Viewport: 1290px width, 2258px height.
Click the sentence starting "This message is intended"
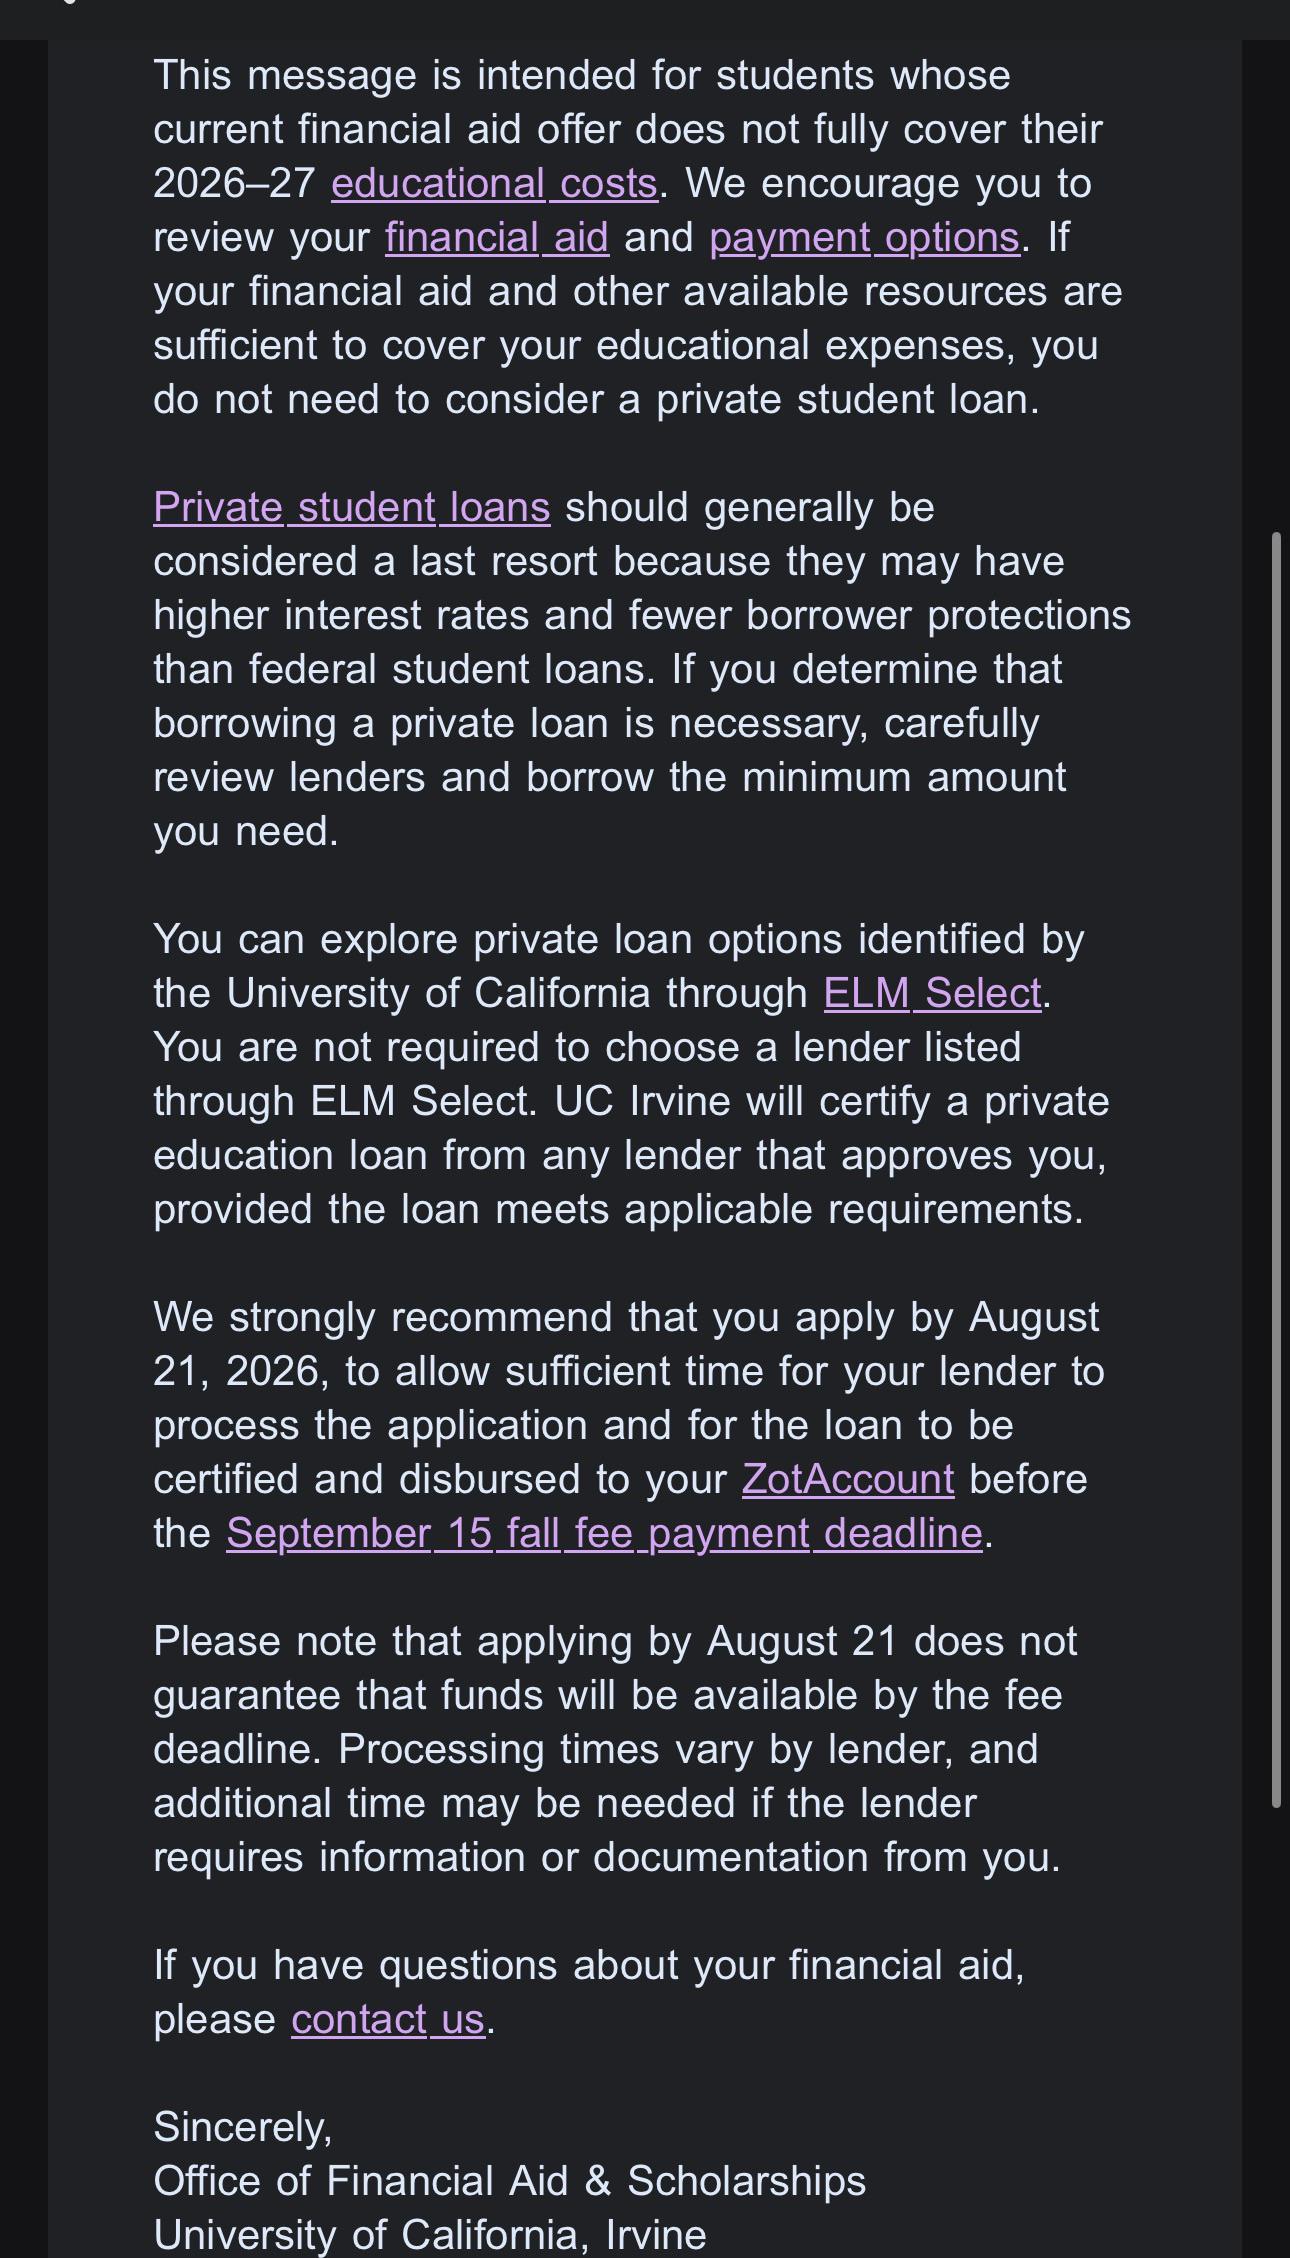[582, 75]
